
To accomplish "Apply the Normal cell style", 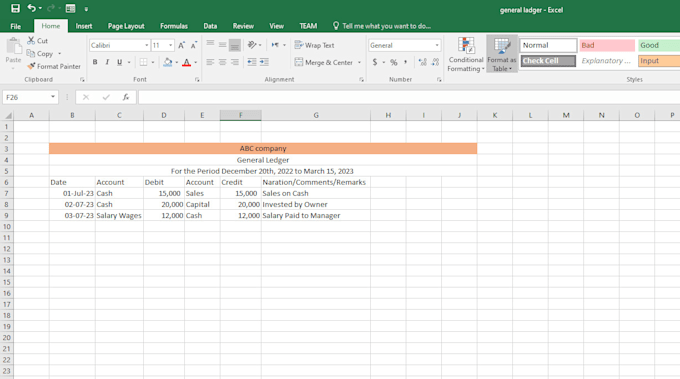I will pyautogui.click(x=548, y=45).
